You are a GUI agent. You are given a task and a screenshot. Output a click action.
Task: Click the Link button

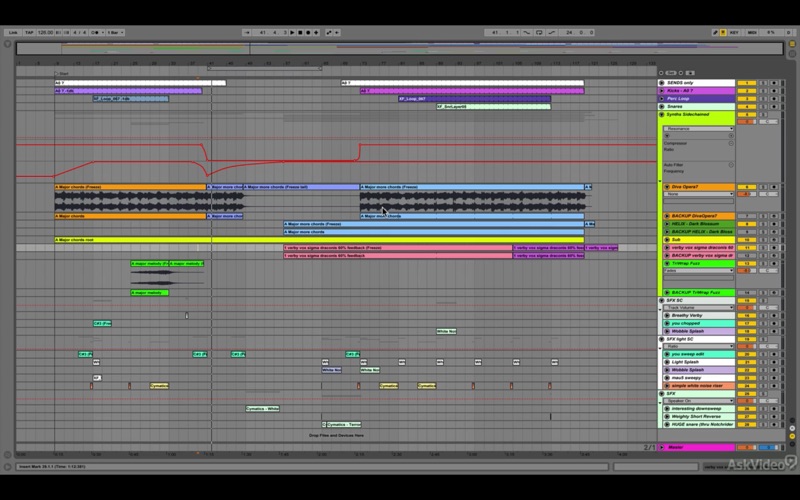click(x=13, y=33)
